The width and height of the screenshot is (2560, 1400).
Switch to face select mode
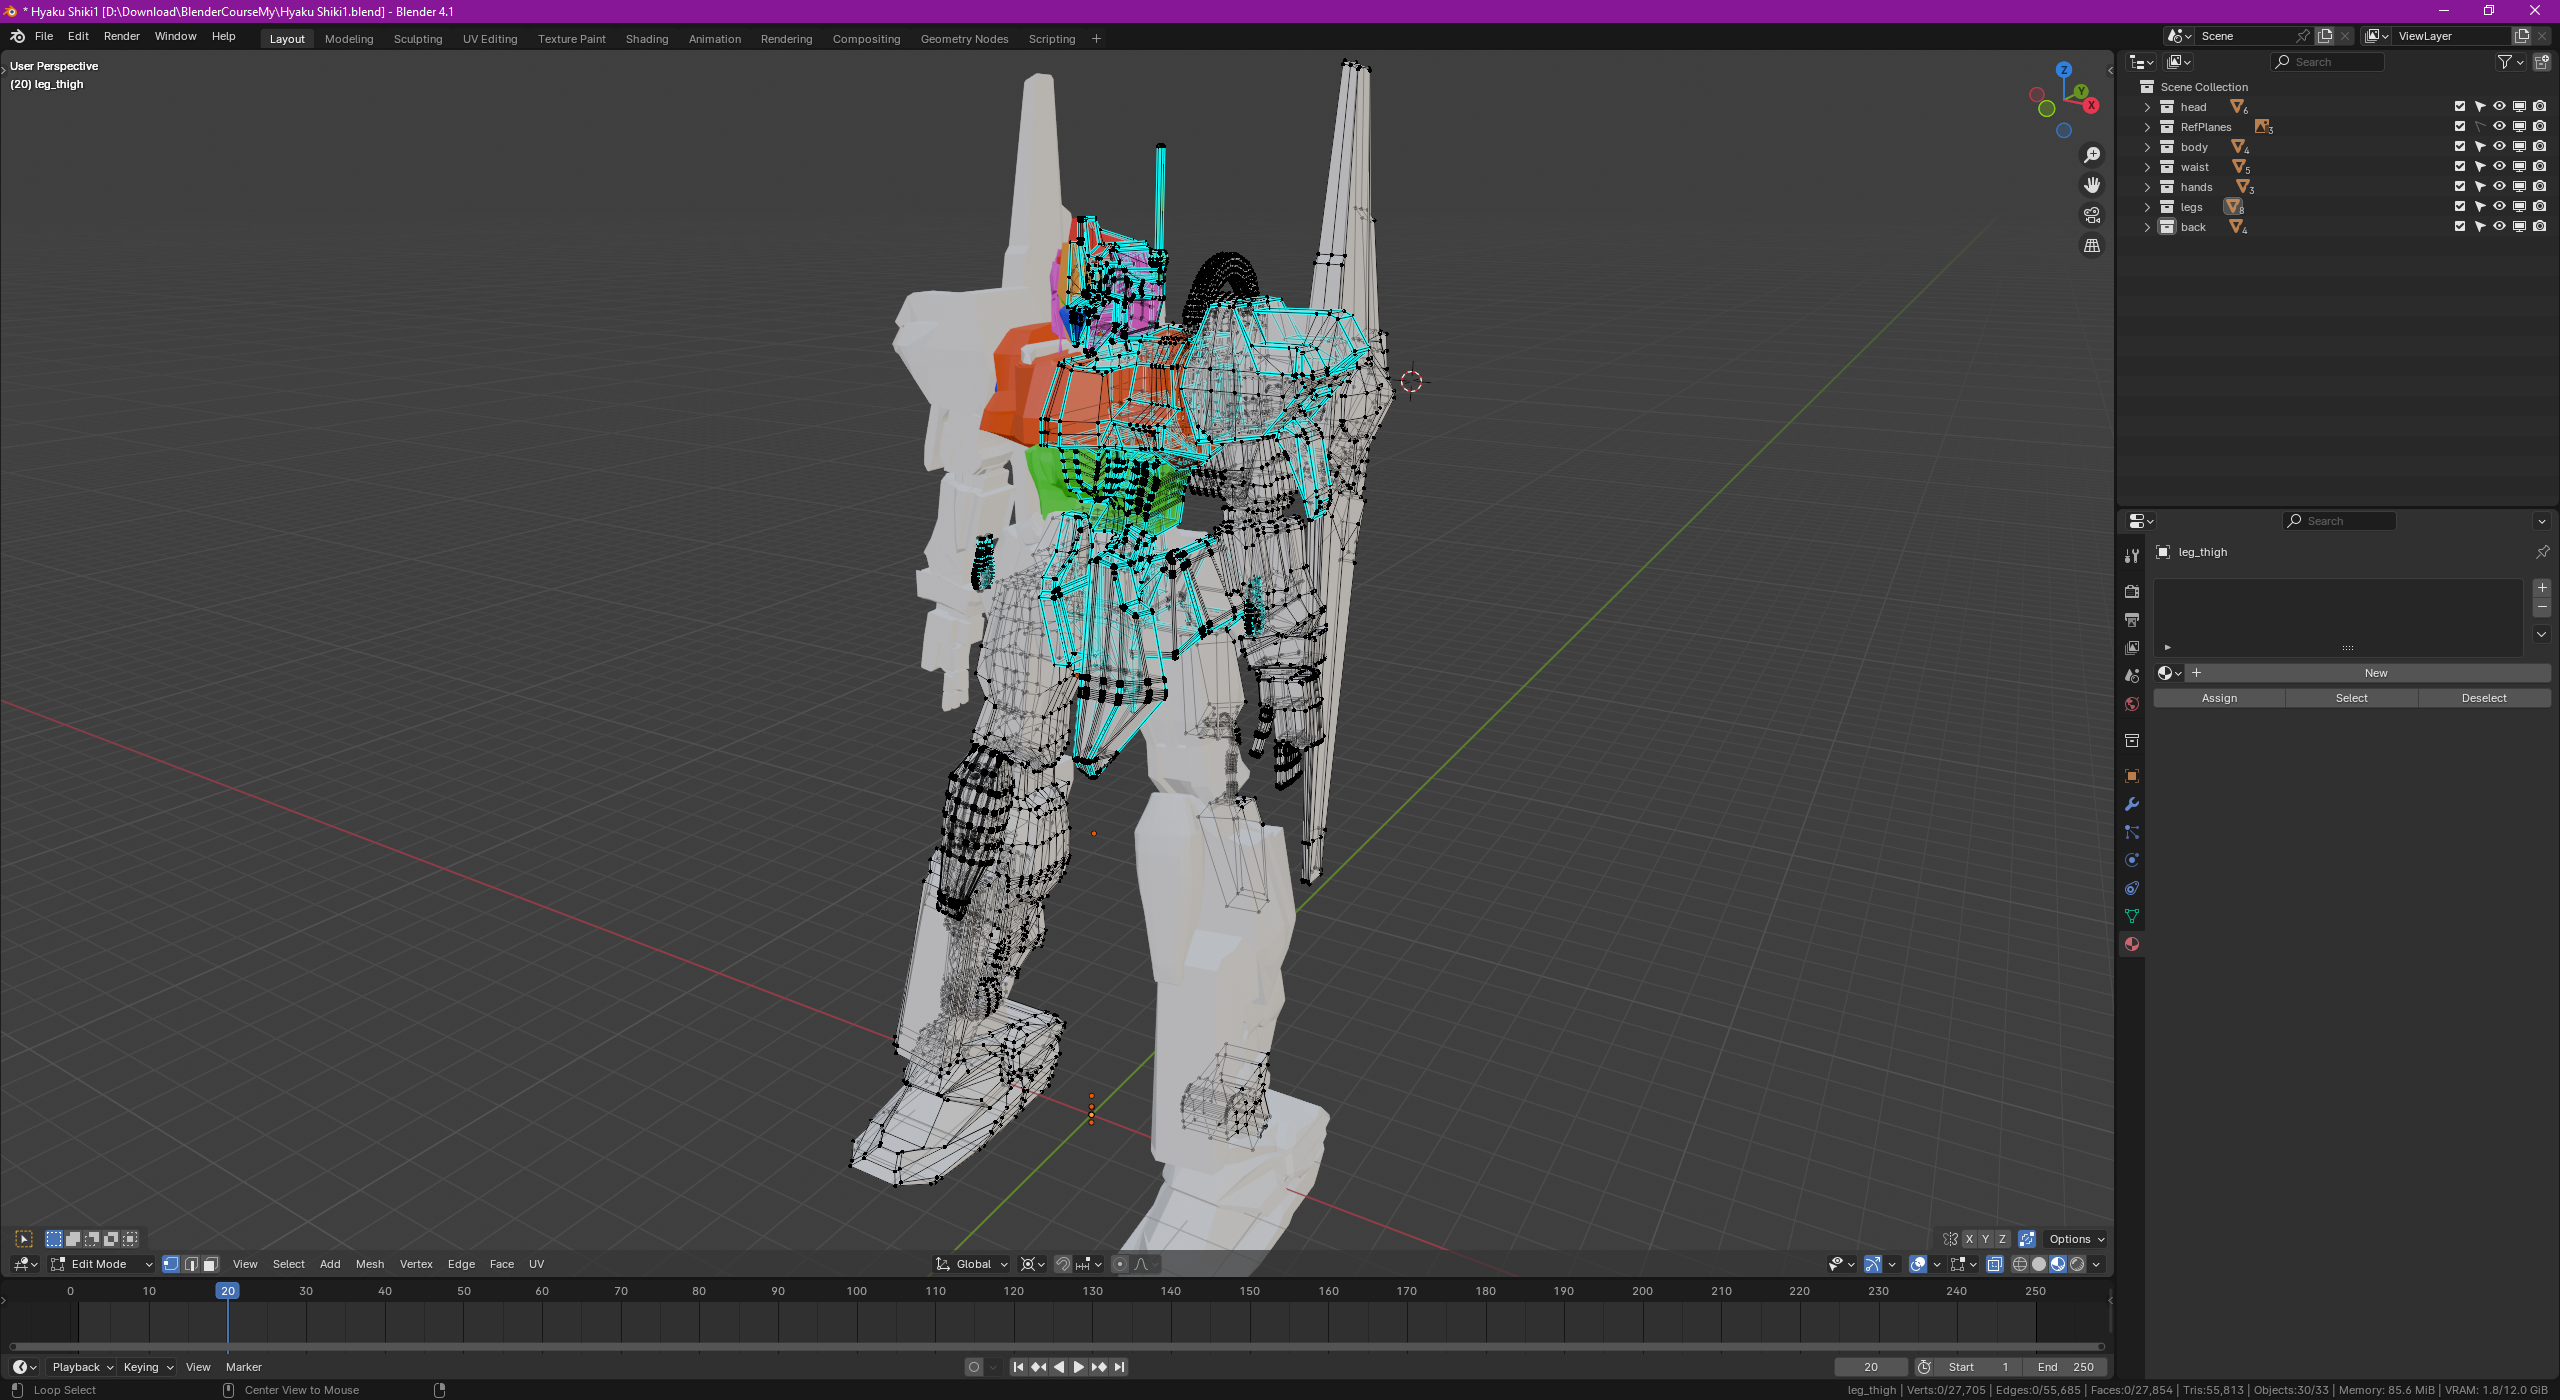pyautogui.click(x=210, y=1264)
